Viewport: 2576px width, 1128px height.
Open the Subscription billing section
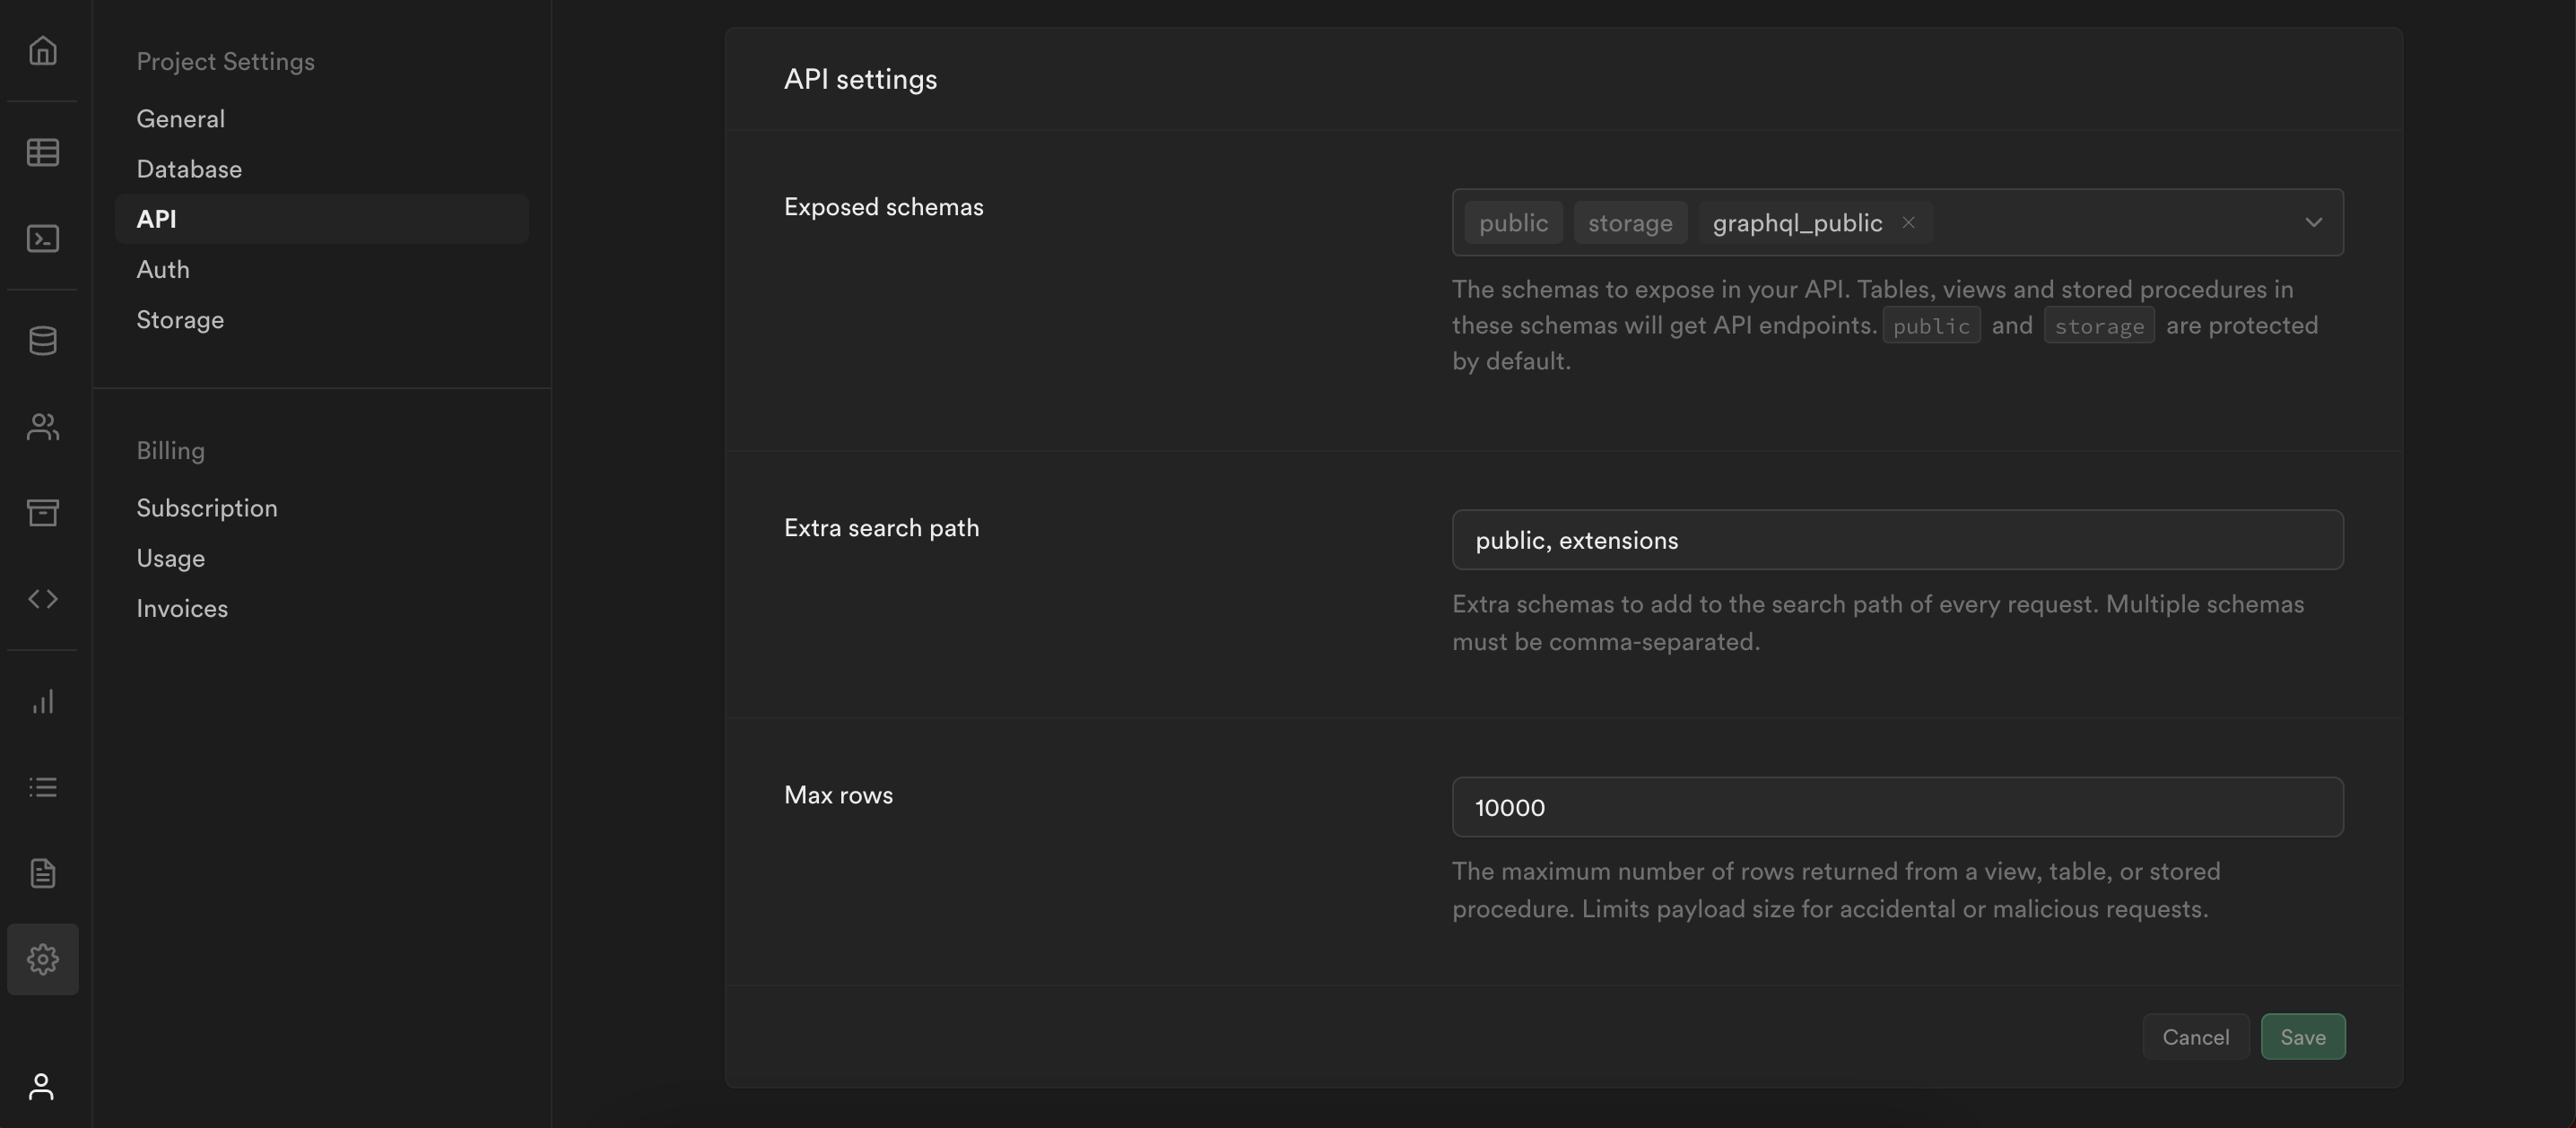click(x=207, y=507)
